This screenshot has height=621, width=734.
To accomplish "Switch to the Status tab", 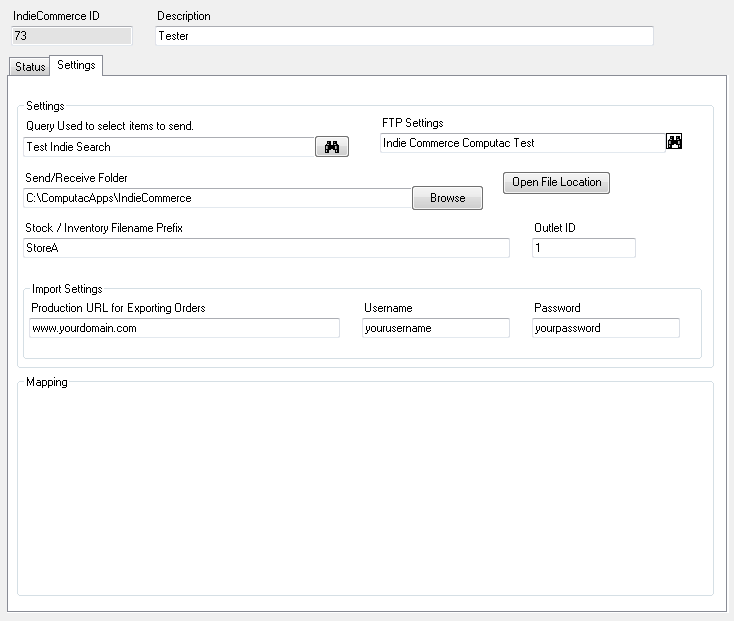I will 29,66.
